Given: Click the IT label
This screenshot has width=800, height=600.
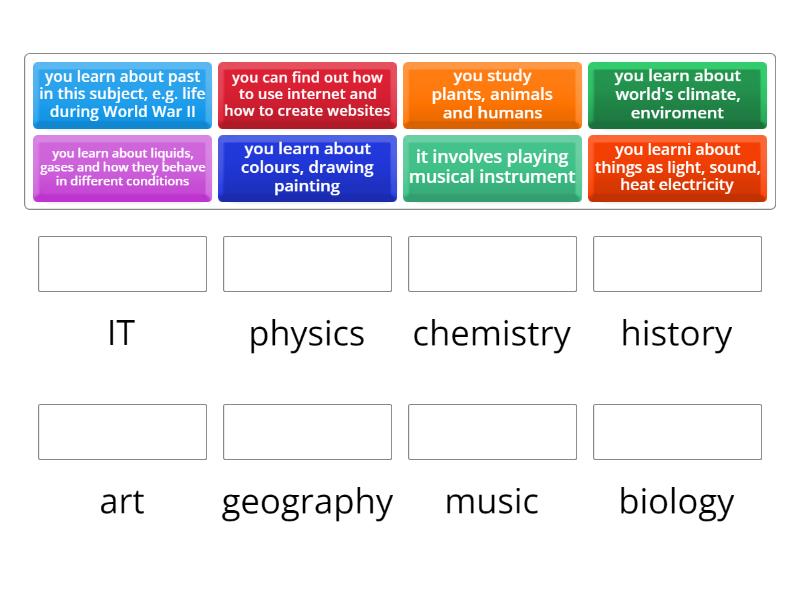Looking at the screenshot, I should (x=121, y=334).
